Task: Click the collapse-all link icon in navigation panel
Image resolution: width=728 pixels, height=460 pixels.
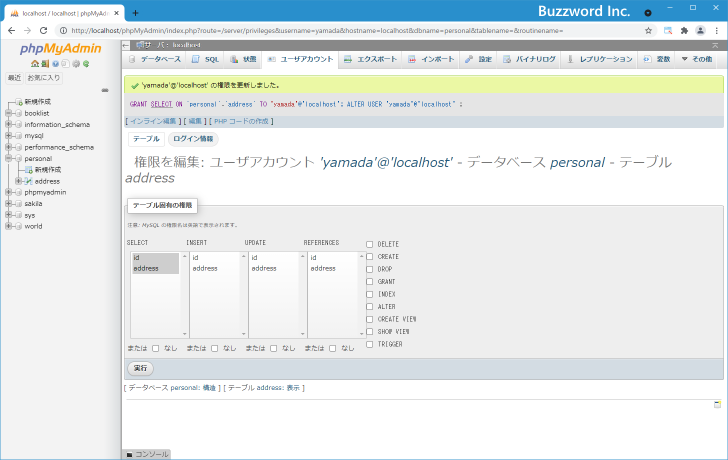Action: pyautogui.click(x=104, y=90)
